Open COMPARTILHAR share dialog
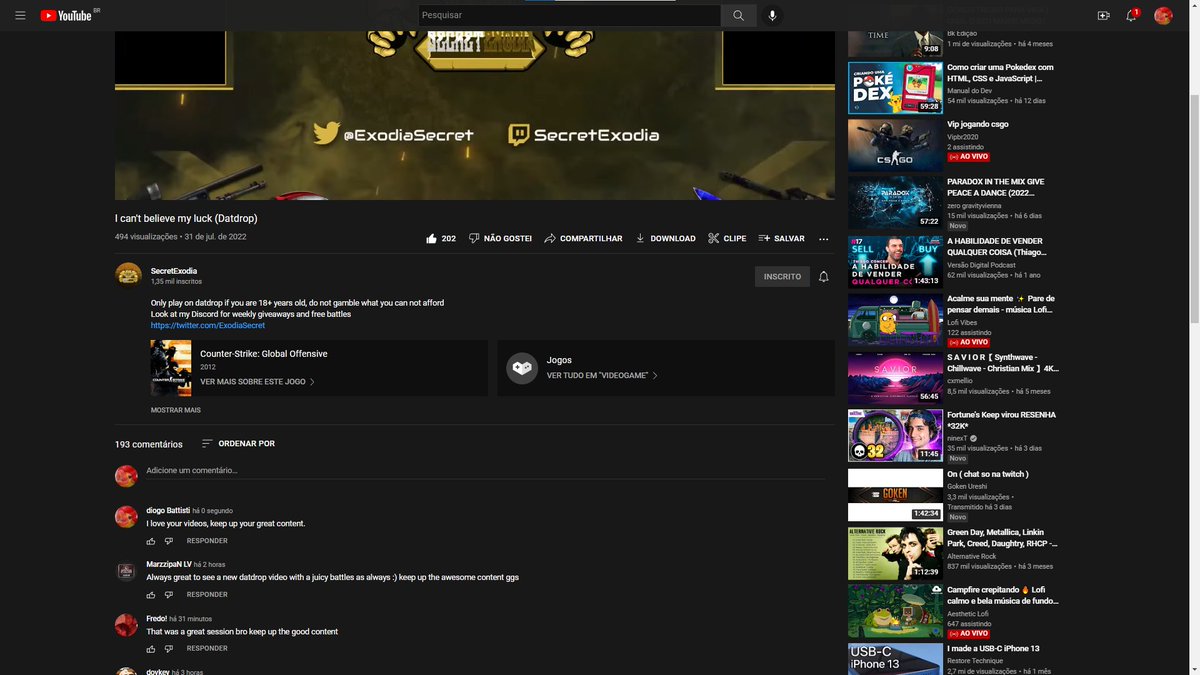1200x675 pixels. 583,238
